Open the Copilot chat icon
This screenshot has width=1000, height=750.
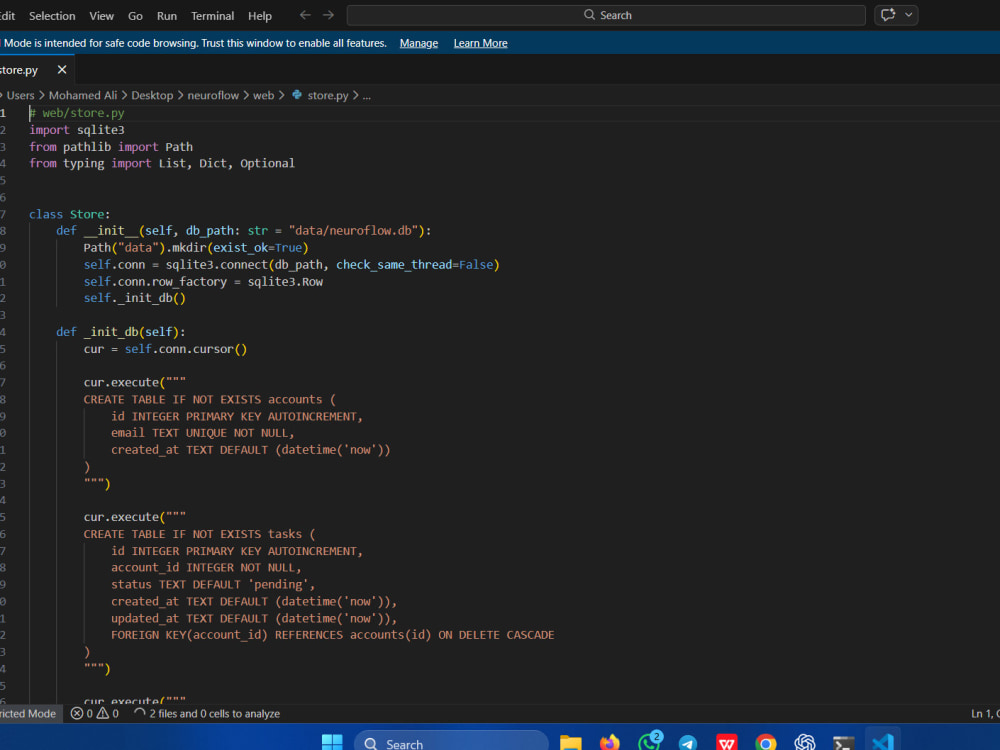pyautogui.click(x=888, y=15)
